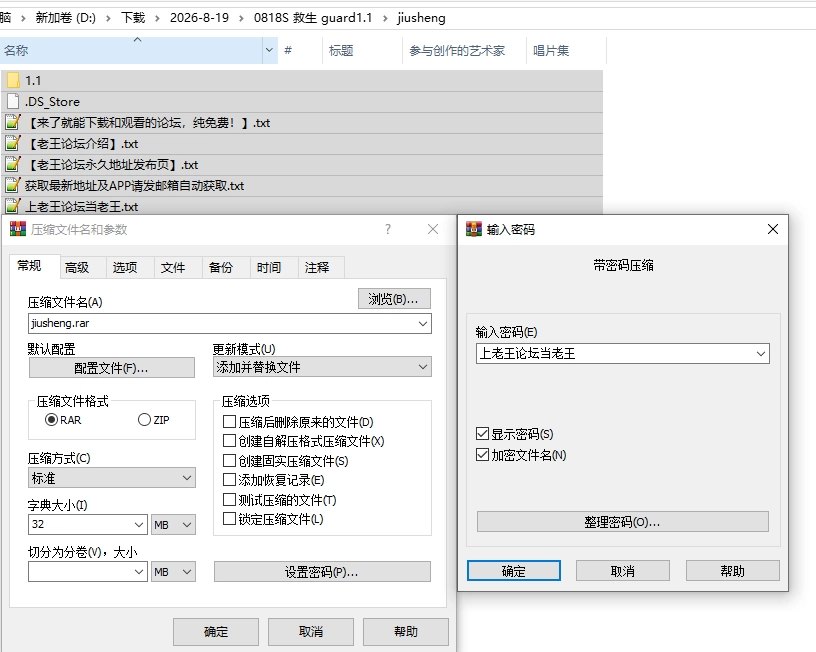Close the 压缩文件名和参数 dialog
Viewport: 816px width, 652px height.
(433, 229)
